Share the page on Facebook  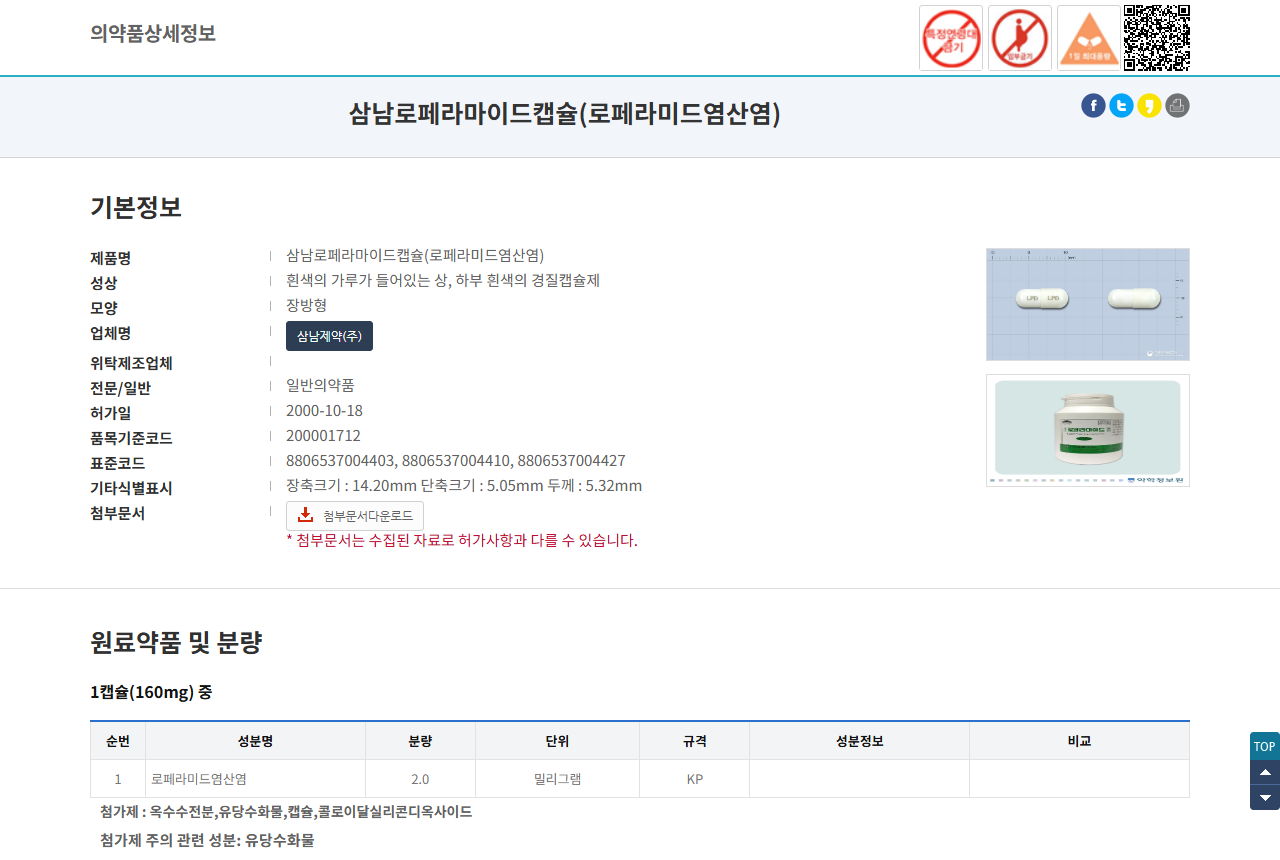tap(1093, 106)
